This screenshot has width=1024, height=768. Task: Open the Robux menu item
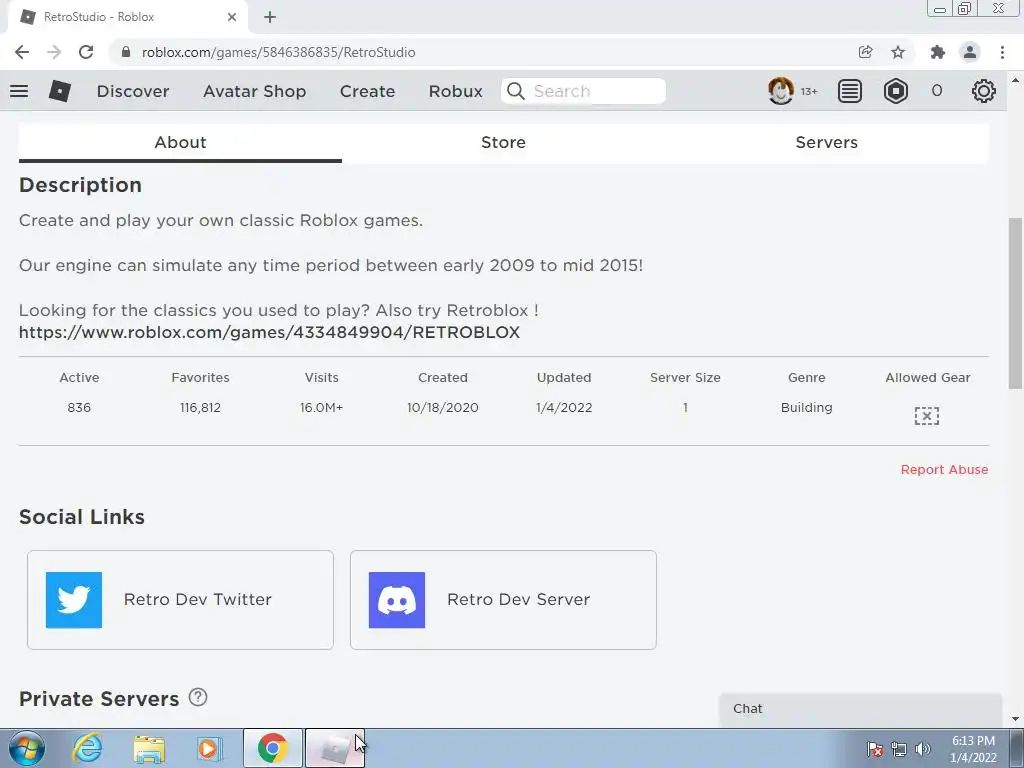pyautogui.click(x=456, y=91)
